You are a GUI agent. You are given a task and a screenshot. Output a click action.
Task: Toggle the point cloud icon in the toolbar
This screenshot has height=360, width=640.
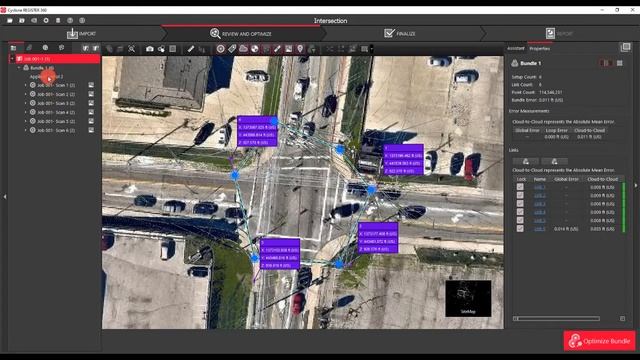(243, 49)
